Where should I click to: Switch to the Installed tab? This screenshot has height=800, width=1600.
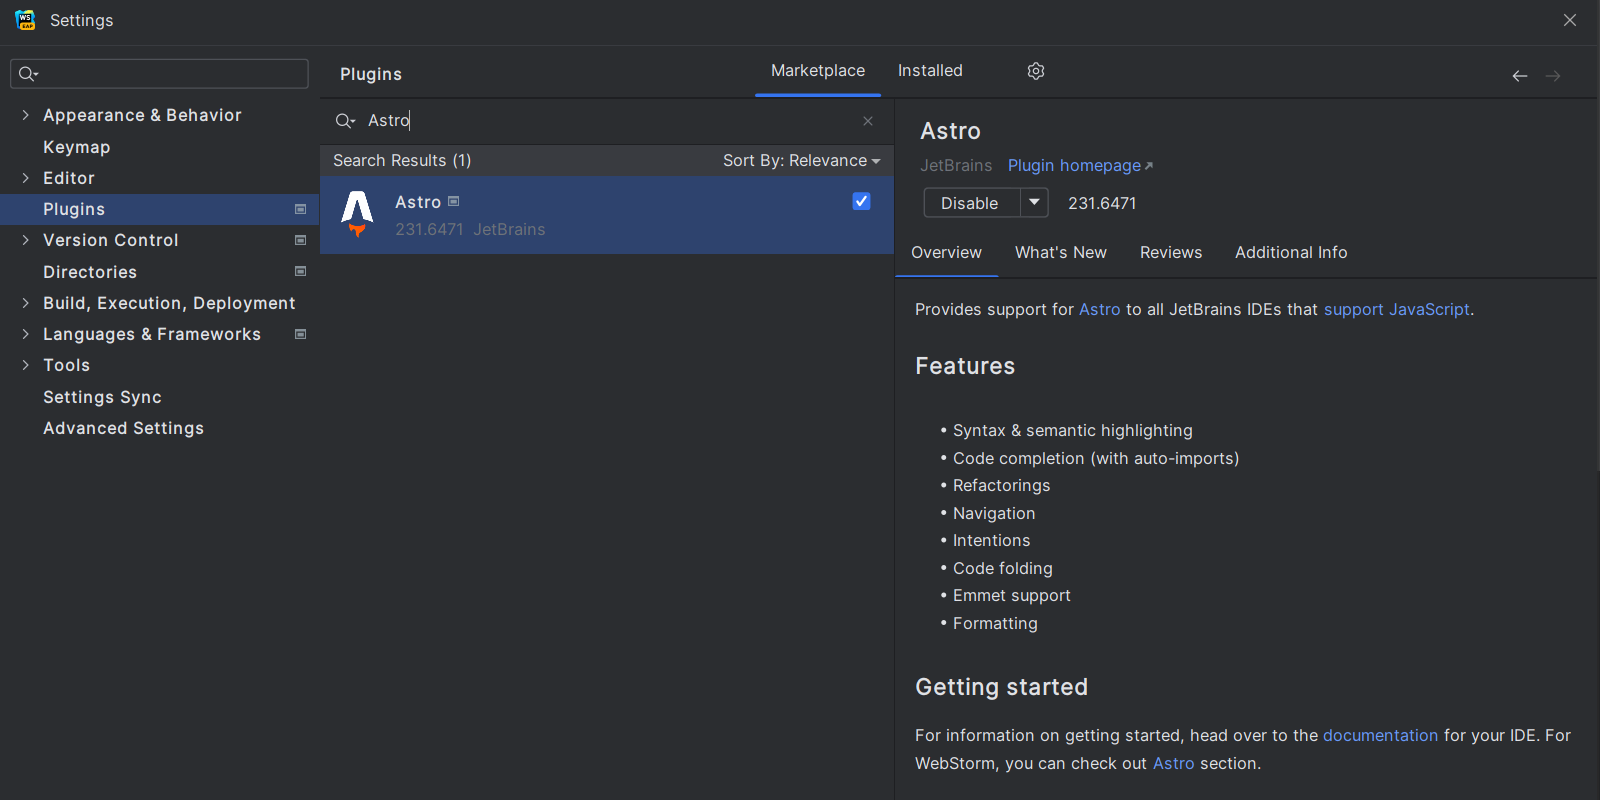(x=929, y=71)
